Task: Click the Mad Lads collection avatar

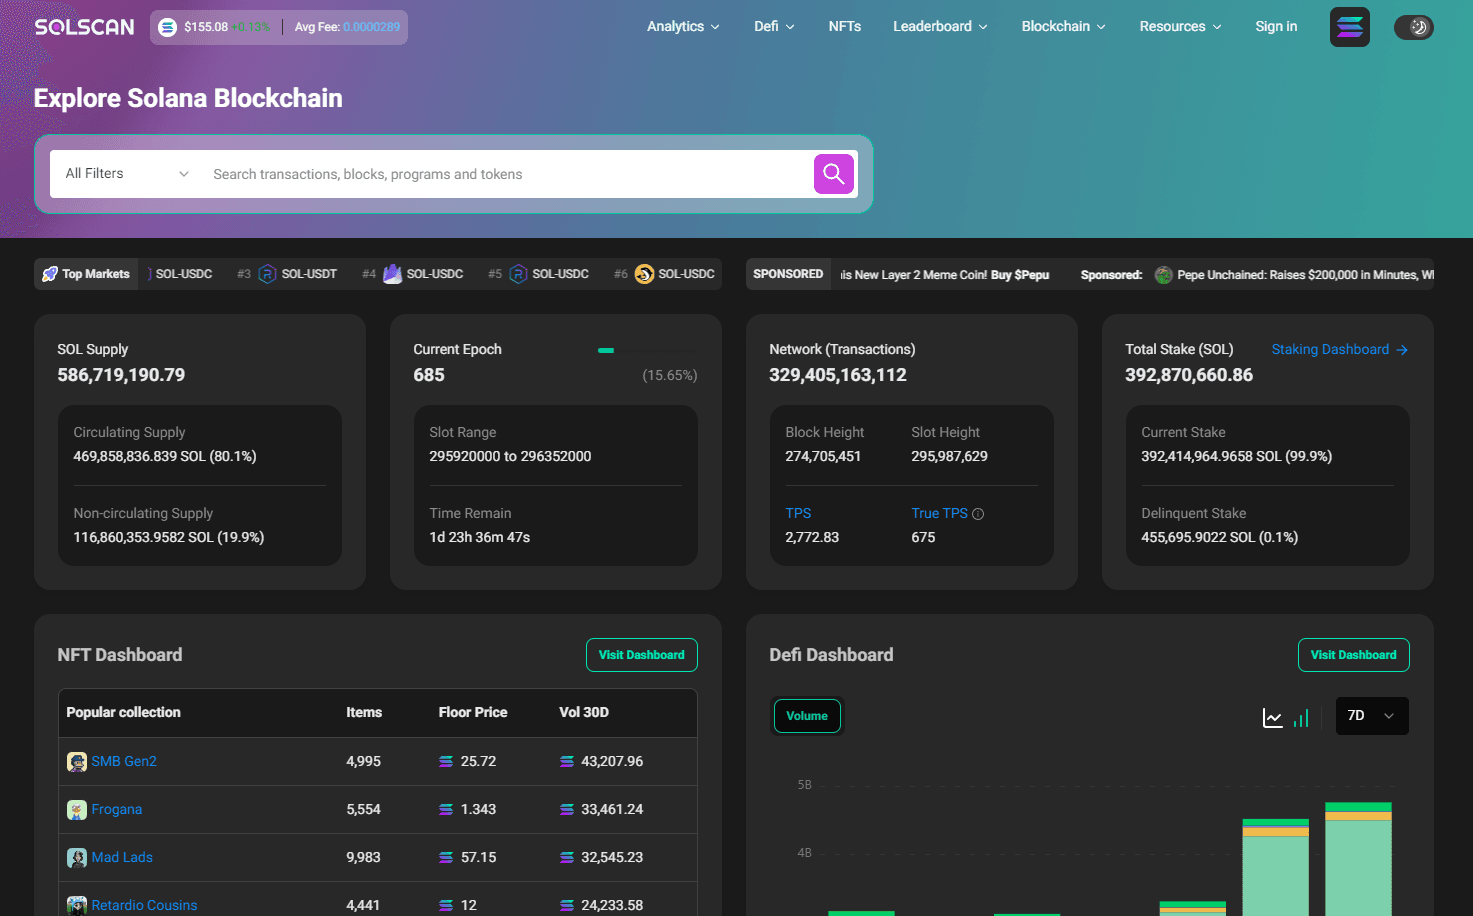Action: coord(77,858)
